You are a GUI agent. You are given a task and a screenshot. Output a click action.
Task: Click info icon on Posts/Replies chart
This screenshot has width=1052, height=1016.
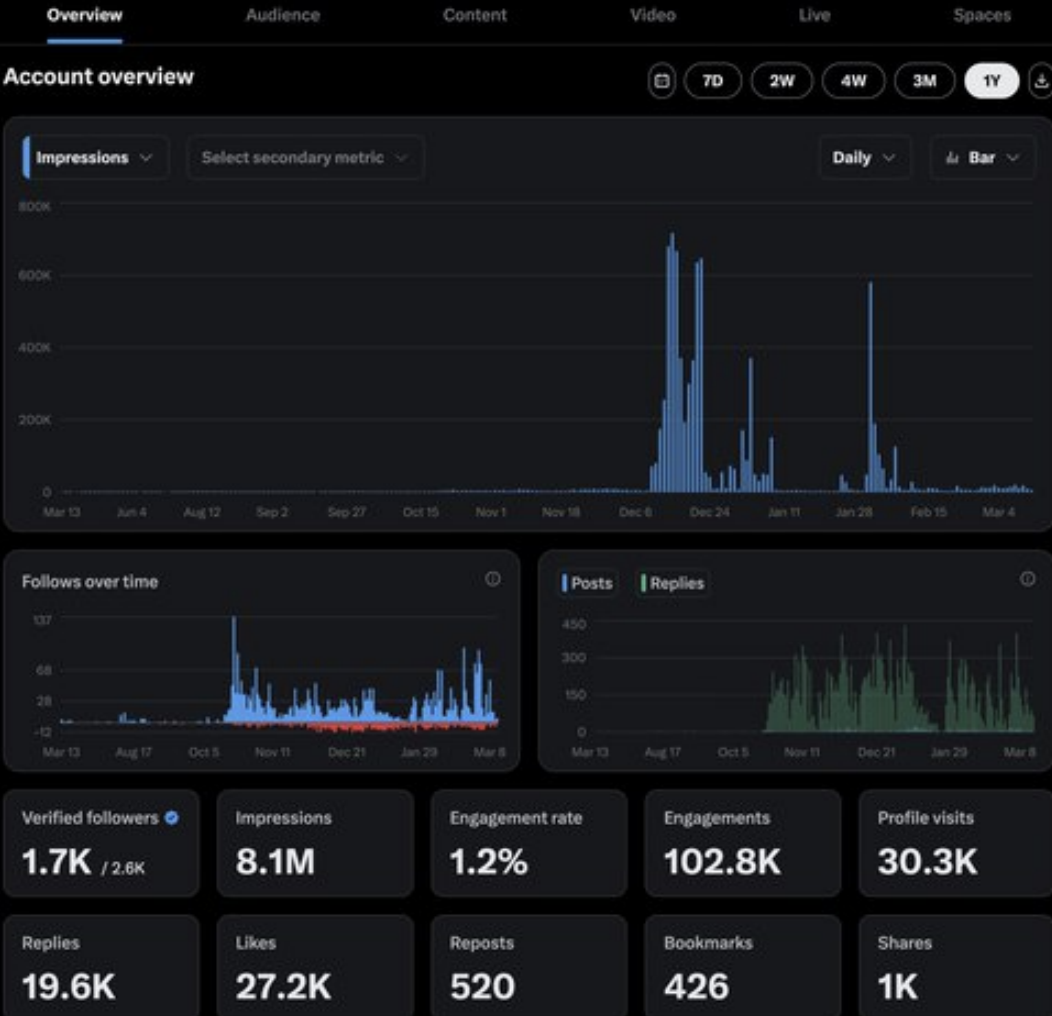click(x=1027, y=578)
